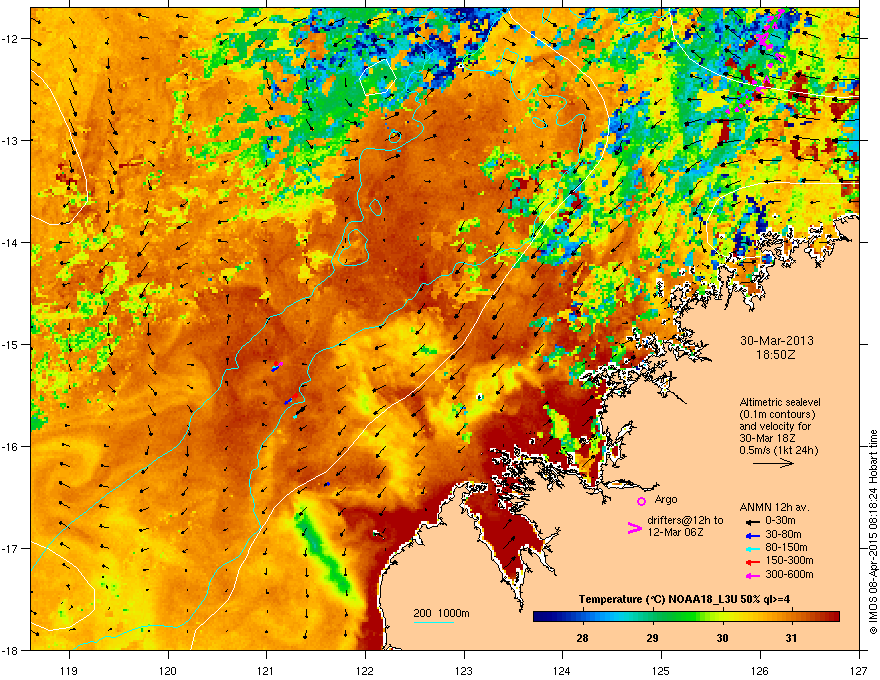880x680 pixels.
Task: Click the '80-150m' depth label
Action: [786, 548]
